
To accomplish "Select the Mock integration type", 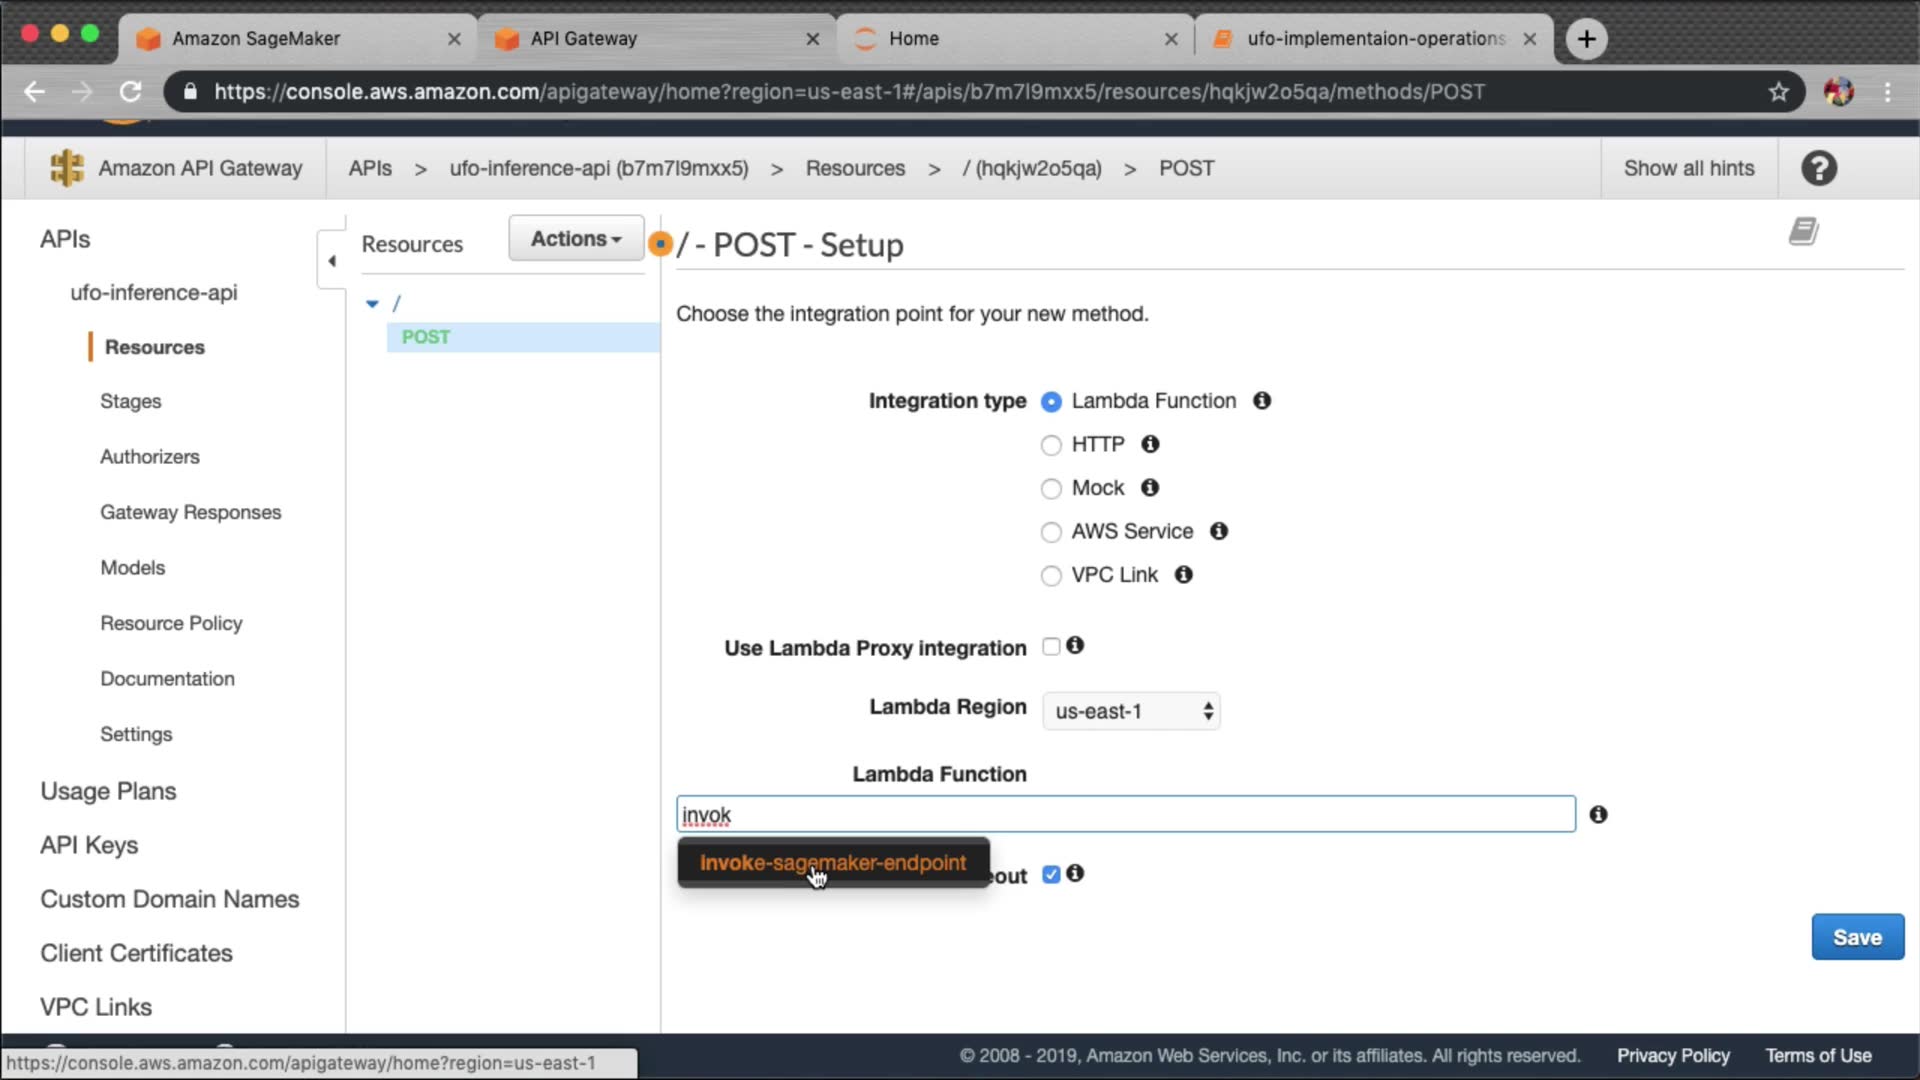I will [1051, 489].
